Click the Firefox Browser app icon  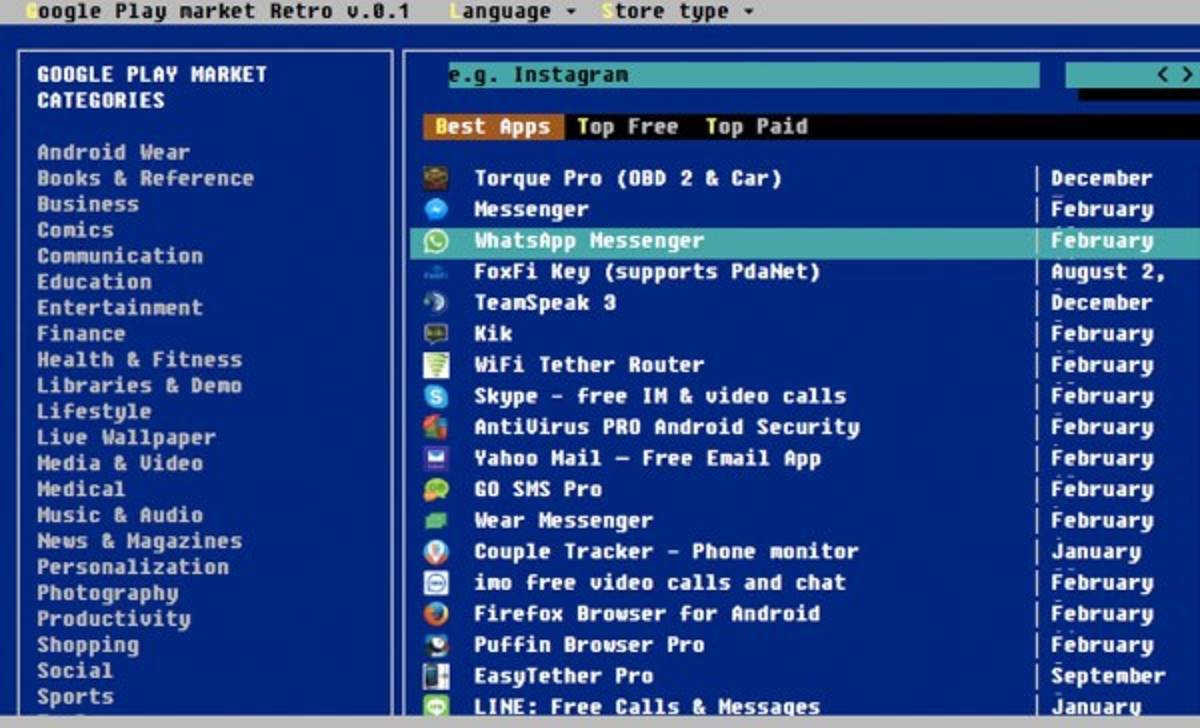point(436,613)
